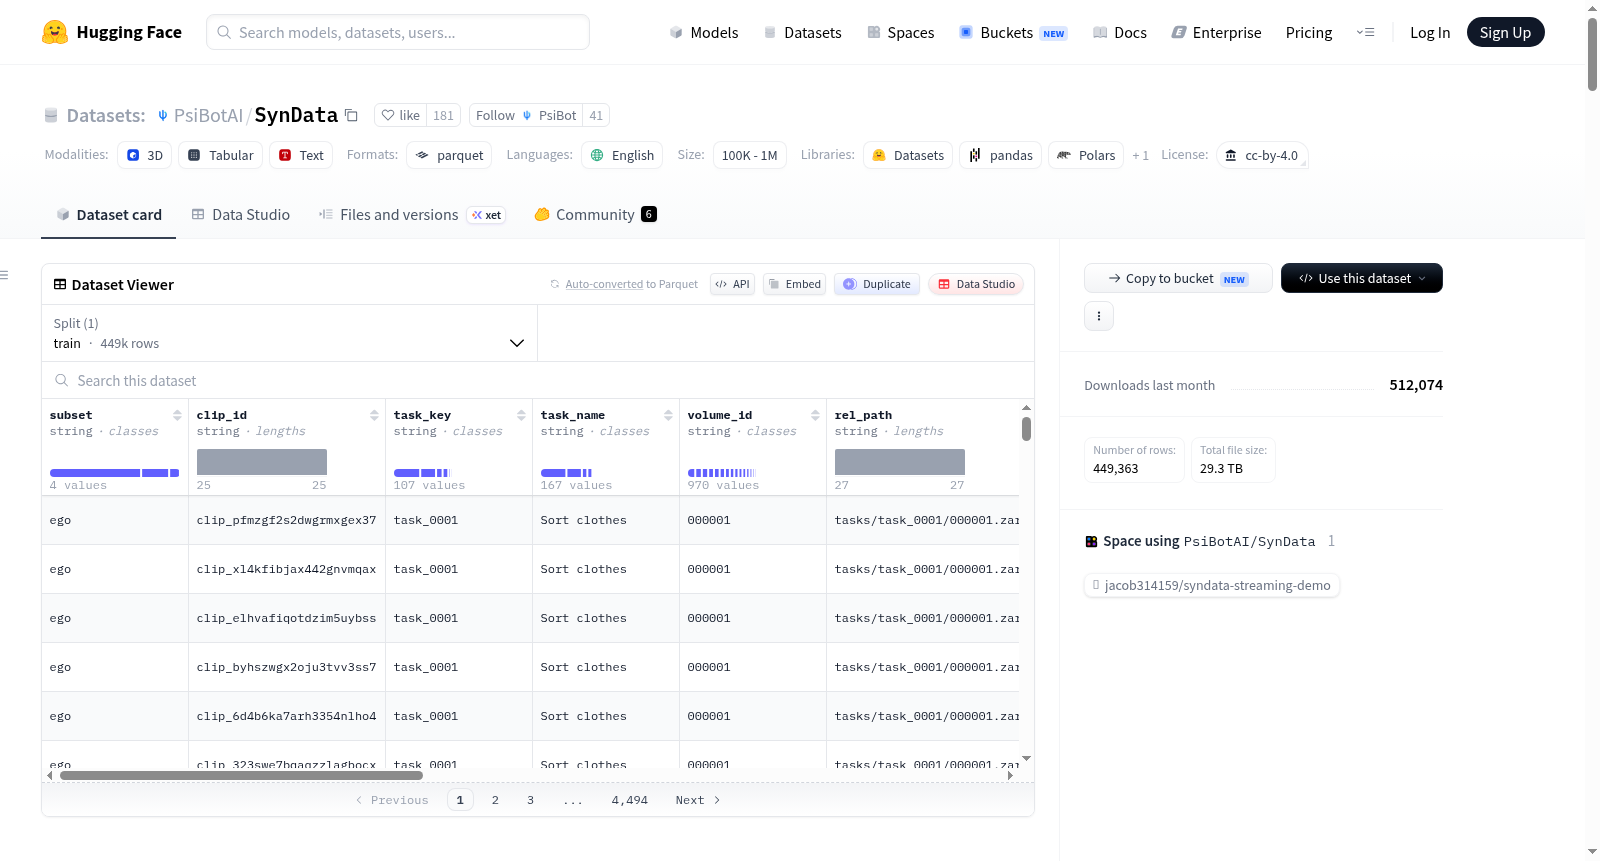Click the PsiBotAI owner link
1600x861 pixels.
coord(208,115)
